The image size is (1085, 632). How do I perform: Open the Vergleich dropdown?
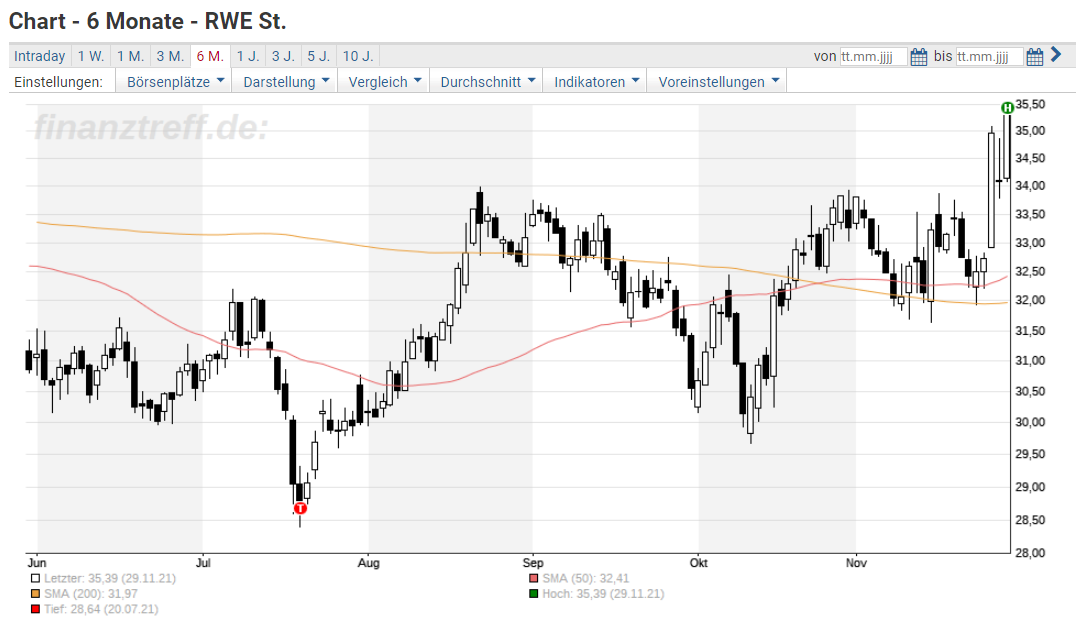[384, 82]
